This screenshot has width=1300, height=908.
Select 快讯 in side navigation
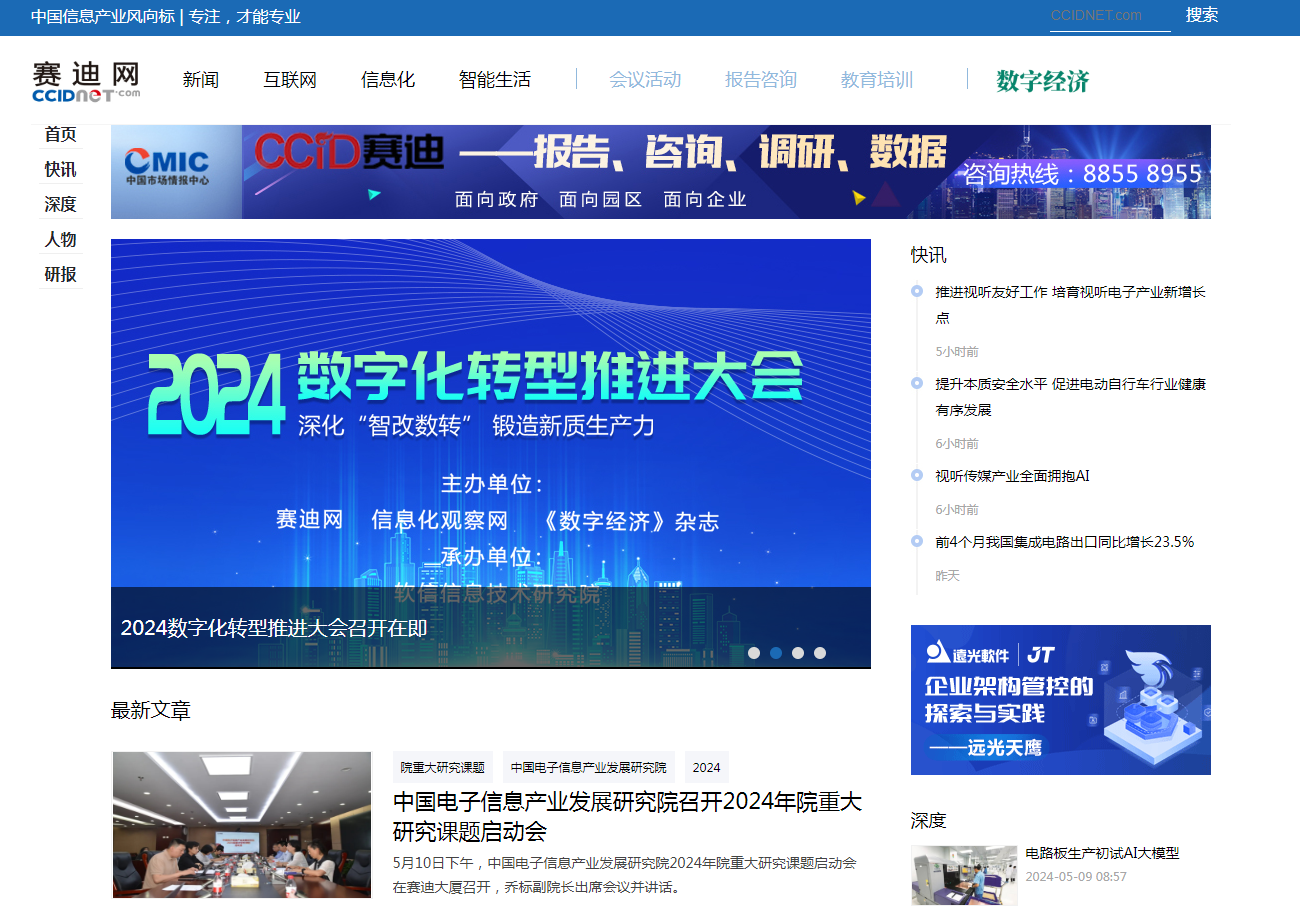coord(60,169)
